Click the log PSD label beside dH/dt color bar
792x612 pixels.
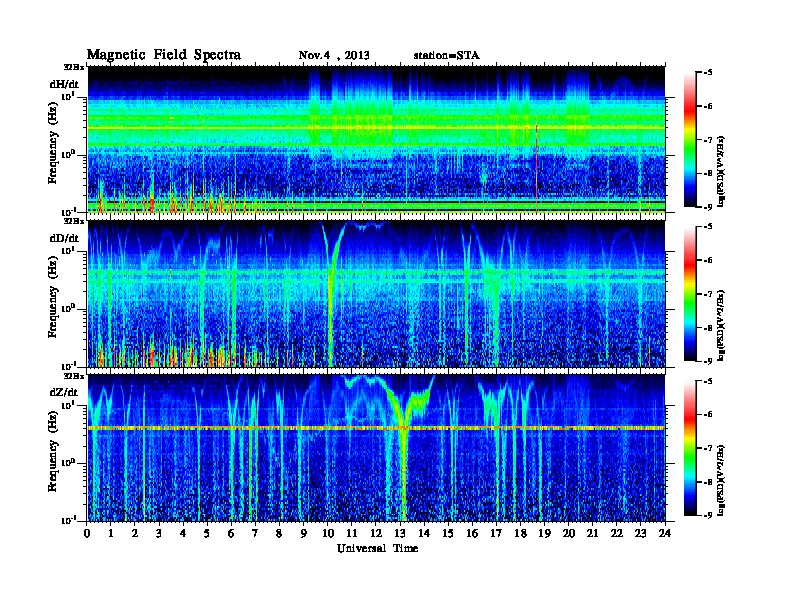721,172
